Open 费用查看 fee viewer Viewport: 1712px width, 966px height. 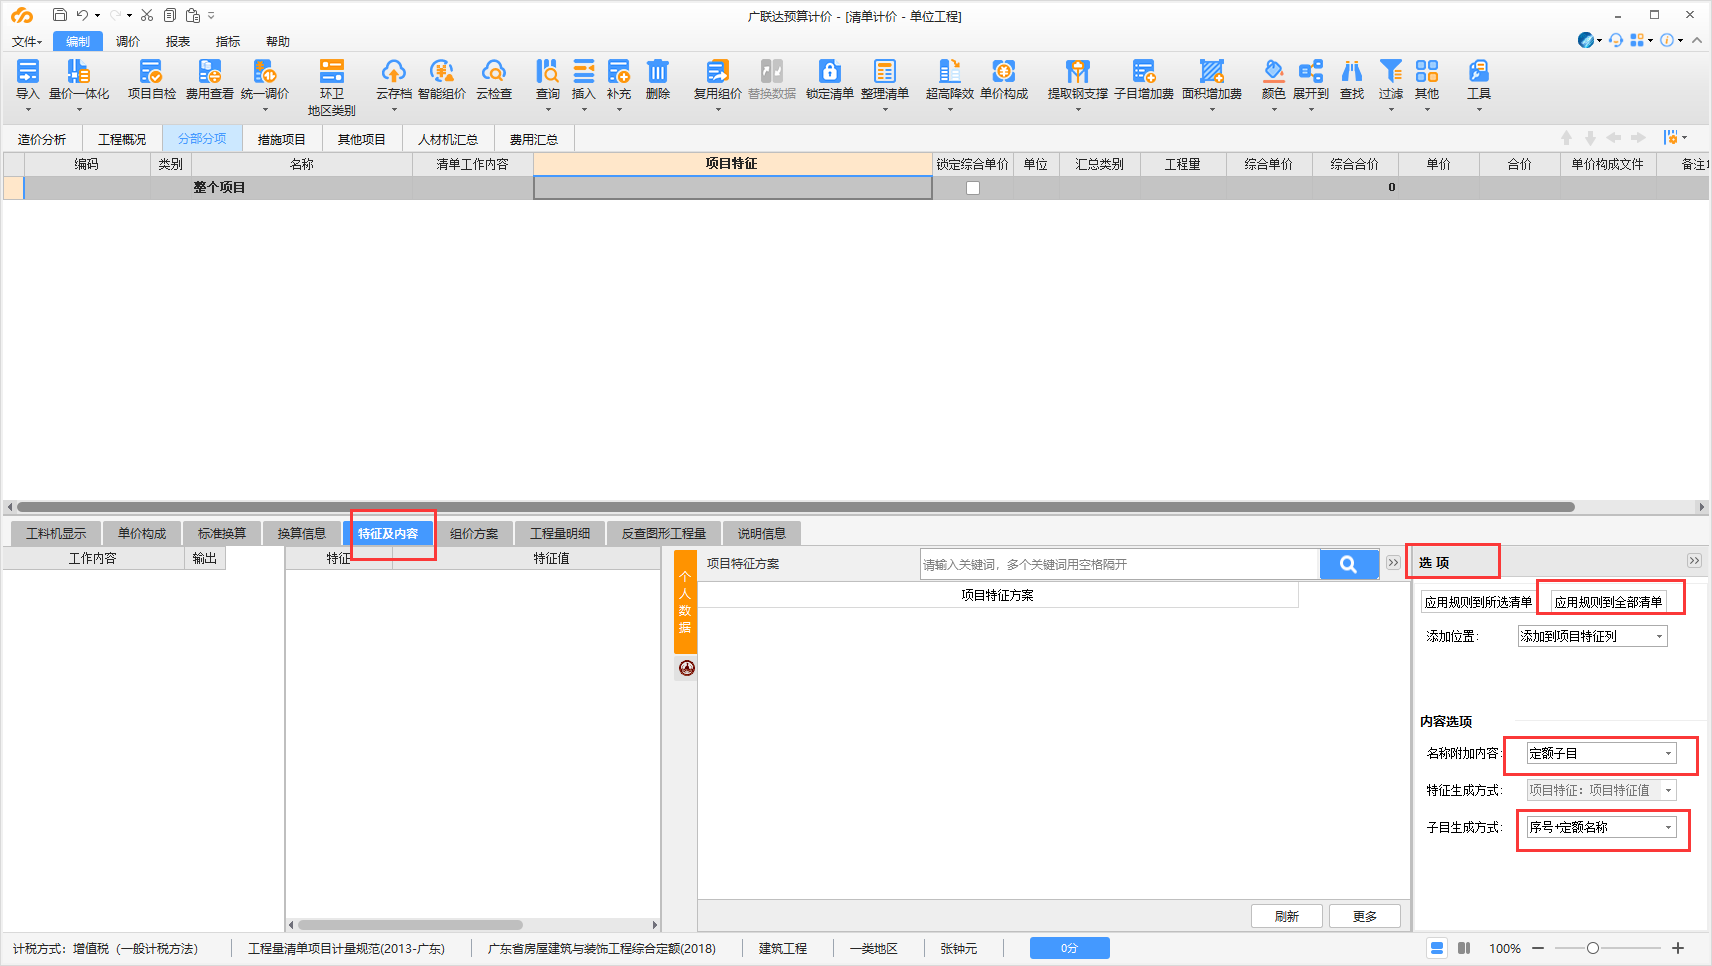[209, 79]
